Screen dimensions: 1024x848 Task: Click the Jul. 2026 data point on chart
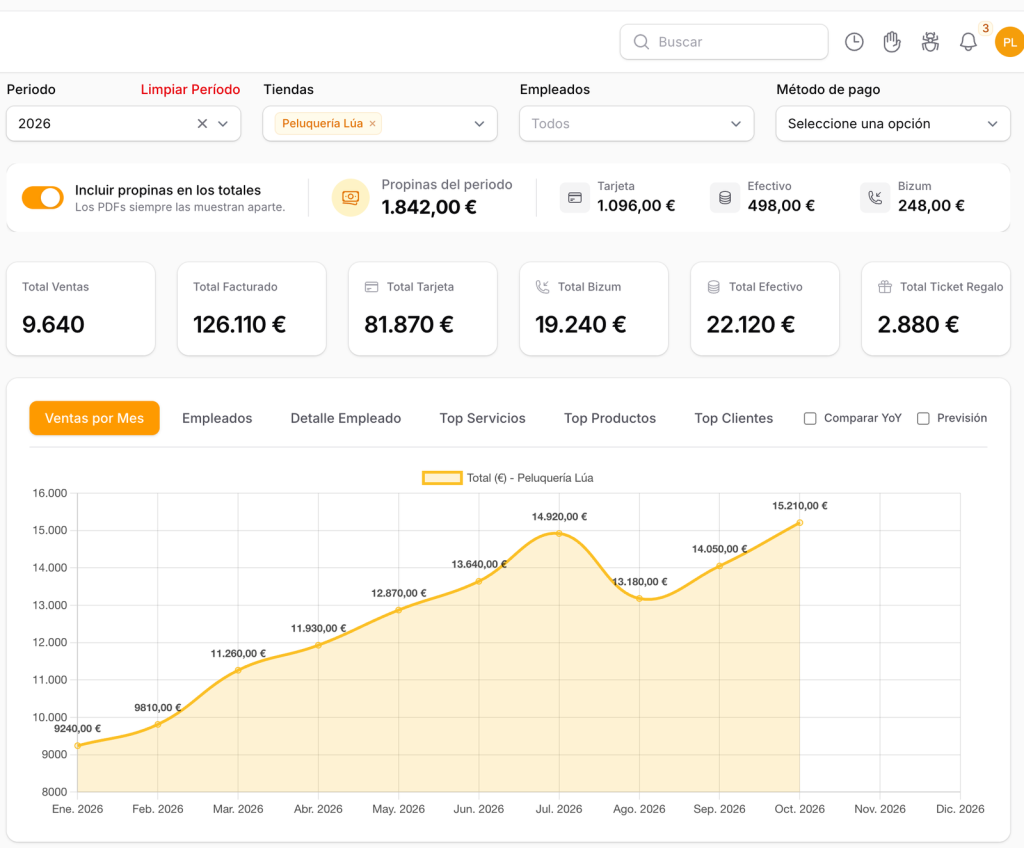pyautogui.click(x=559, y=534)
